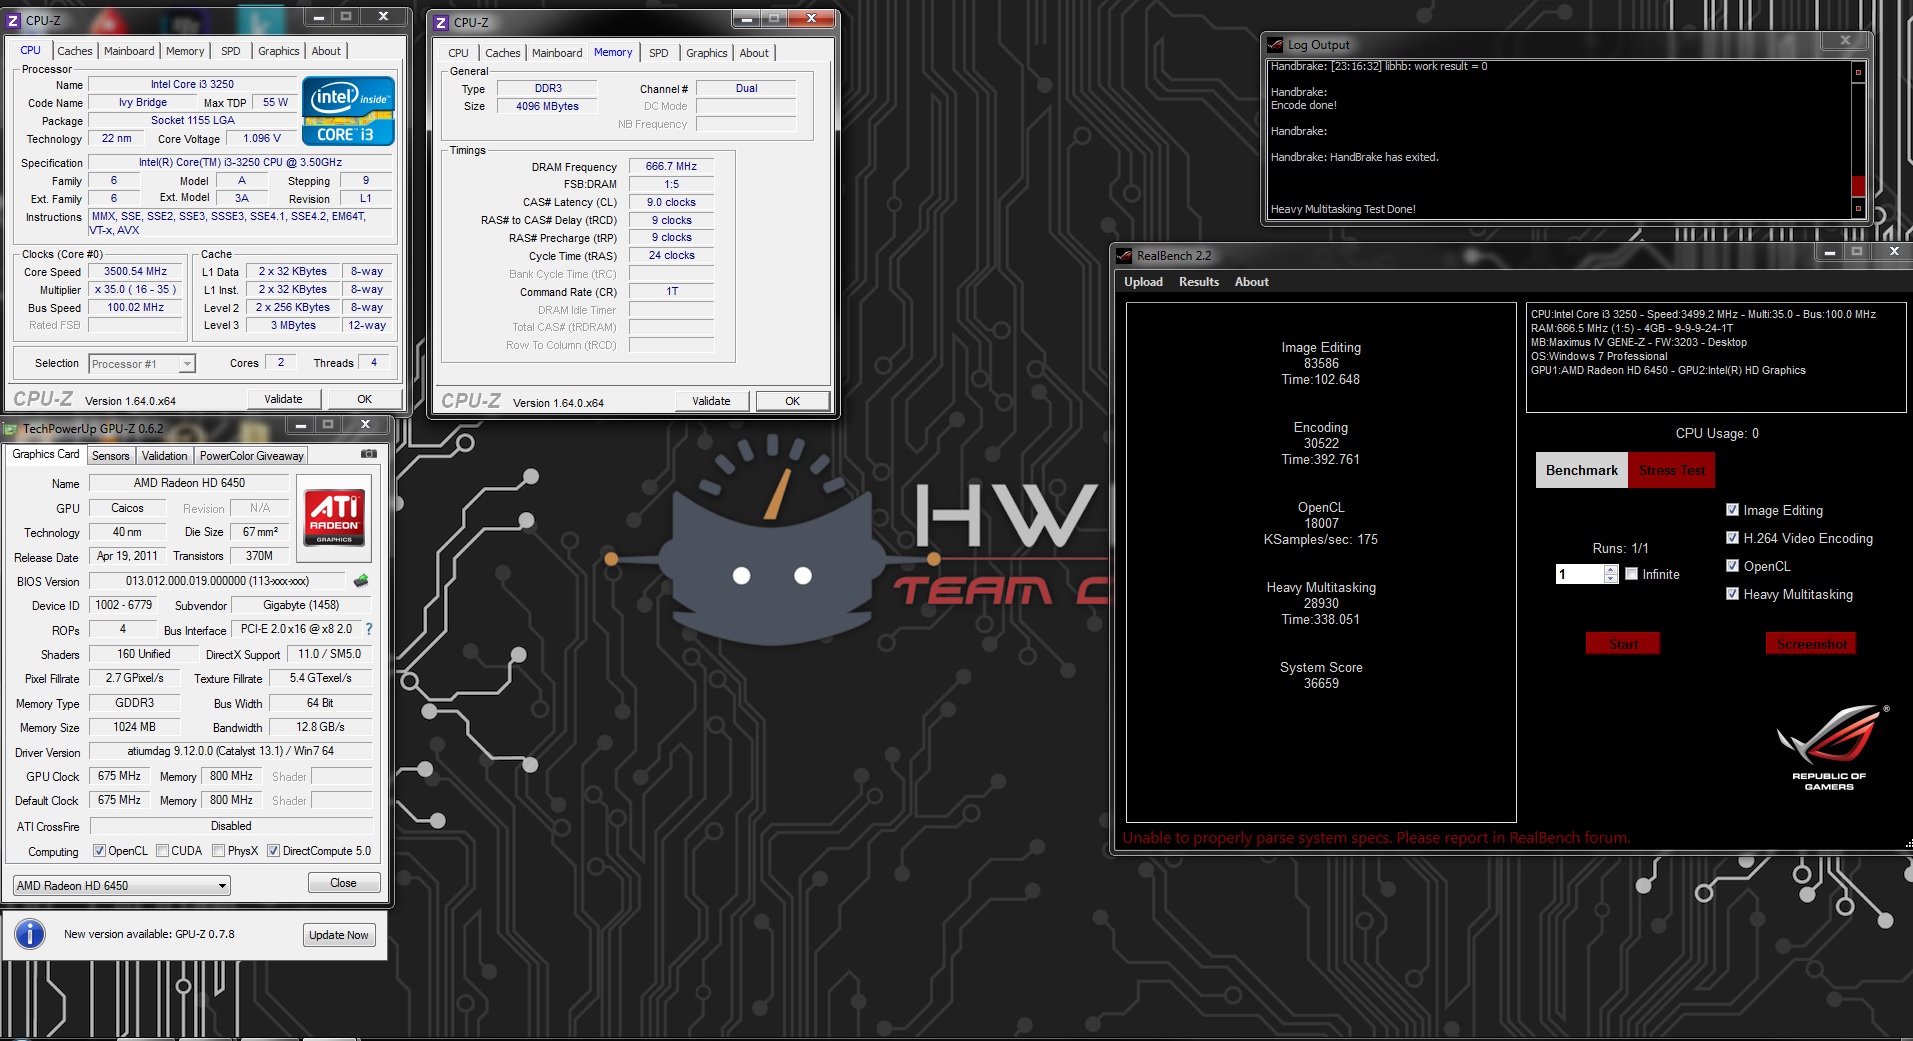Image resolution: width=1913 pixels, height=1041 pixels.
Task: Click the Unable to parse system specs message
Action: [1376, 838]
